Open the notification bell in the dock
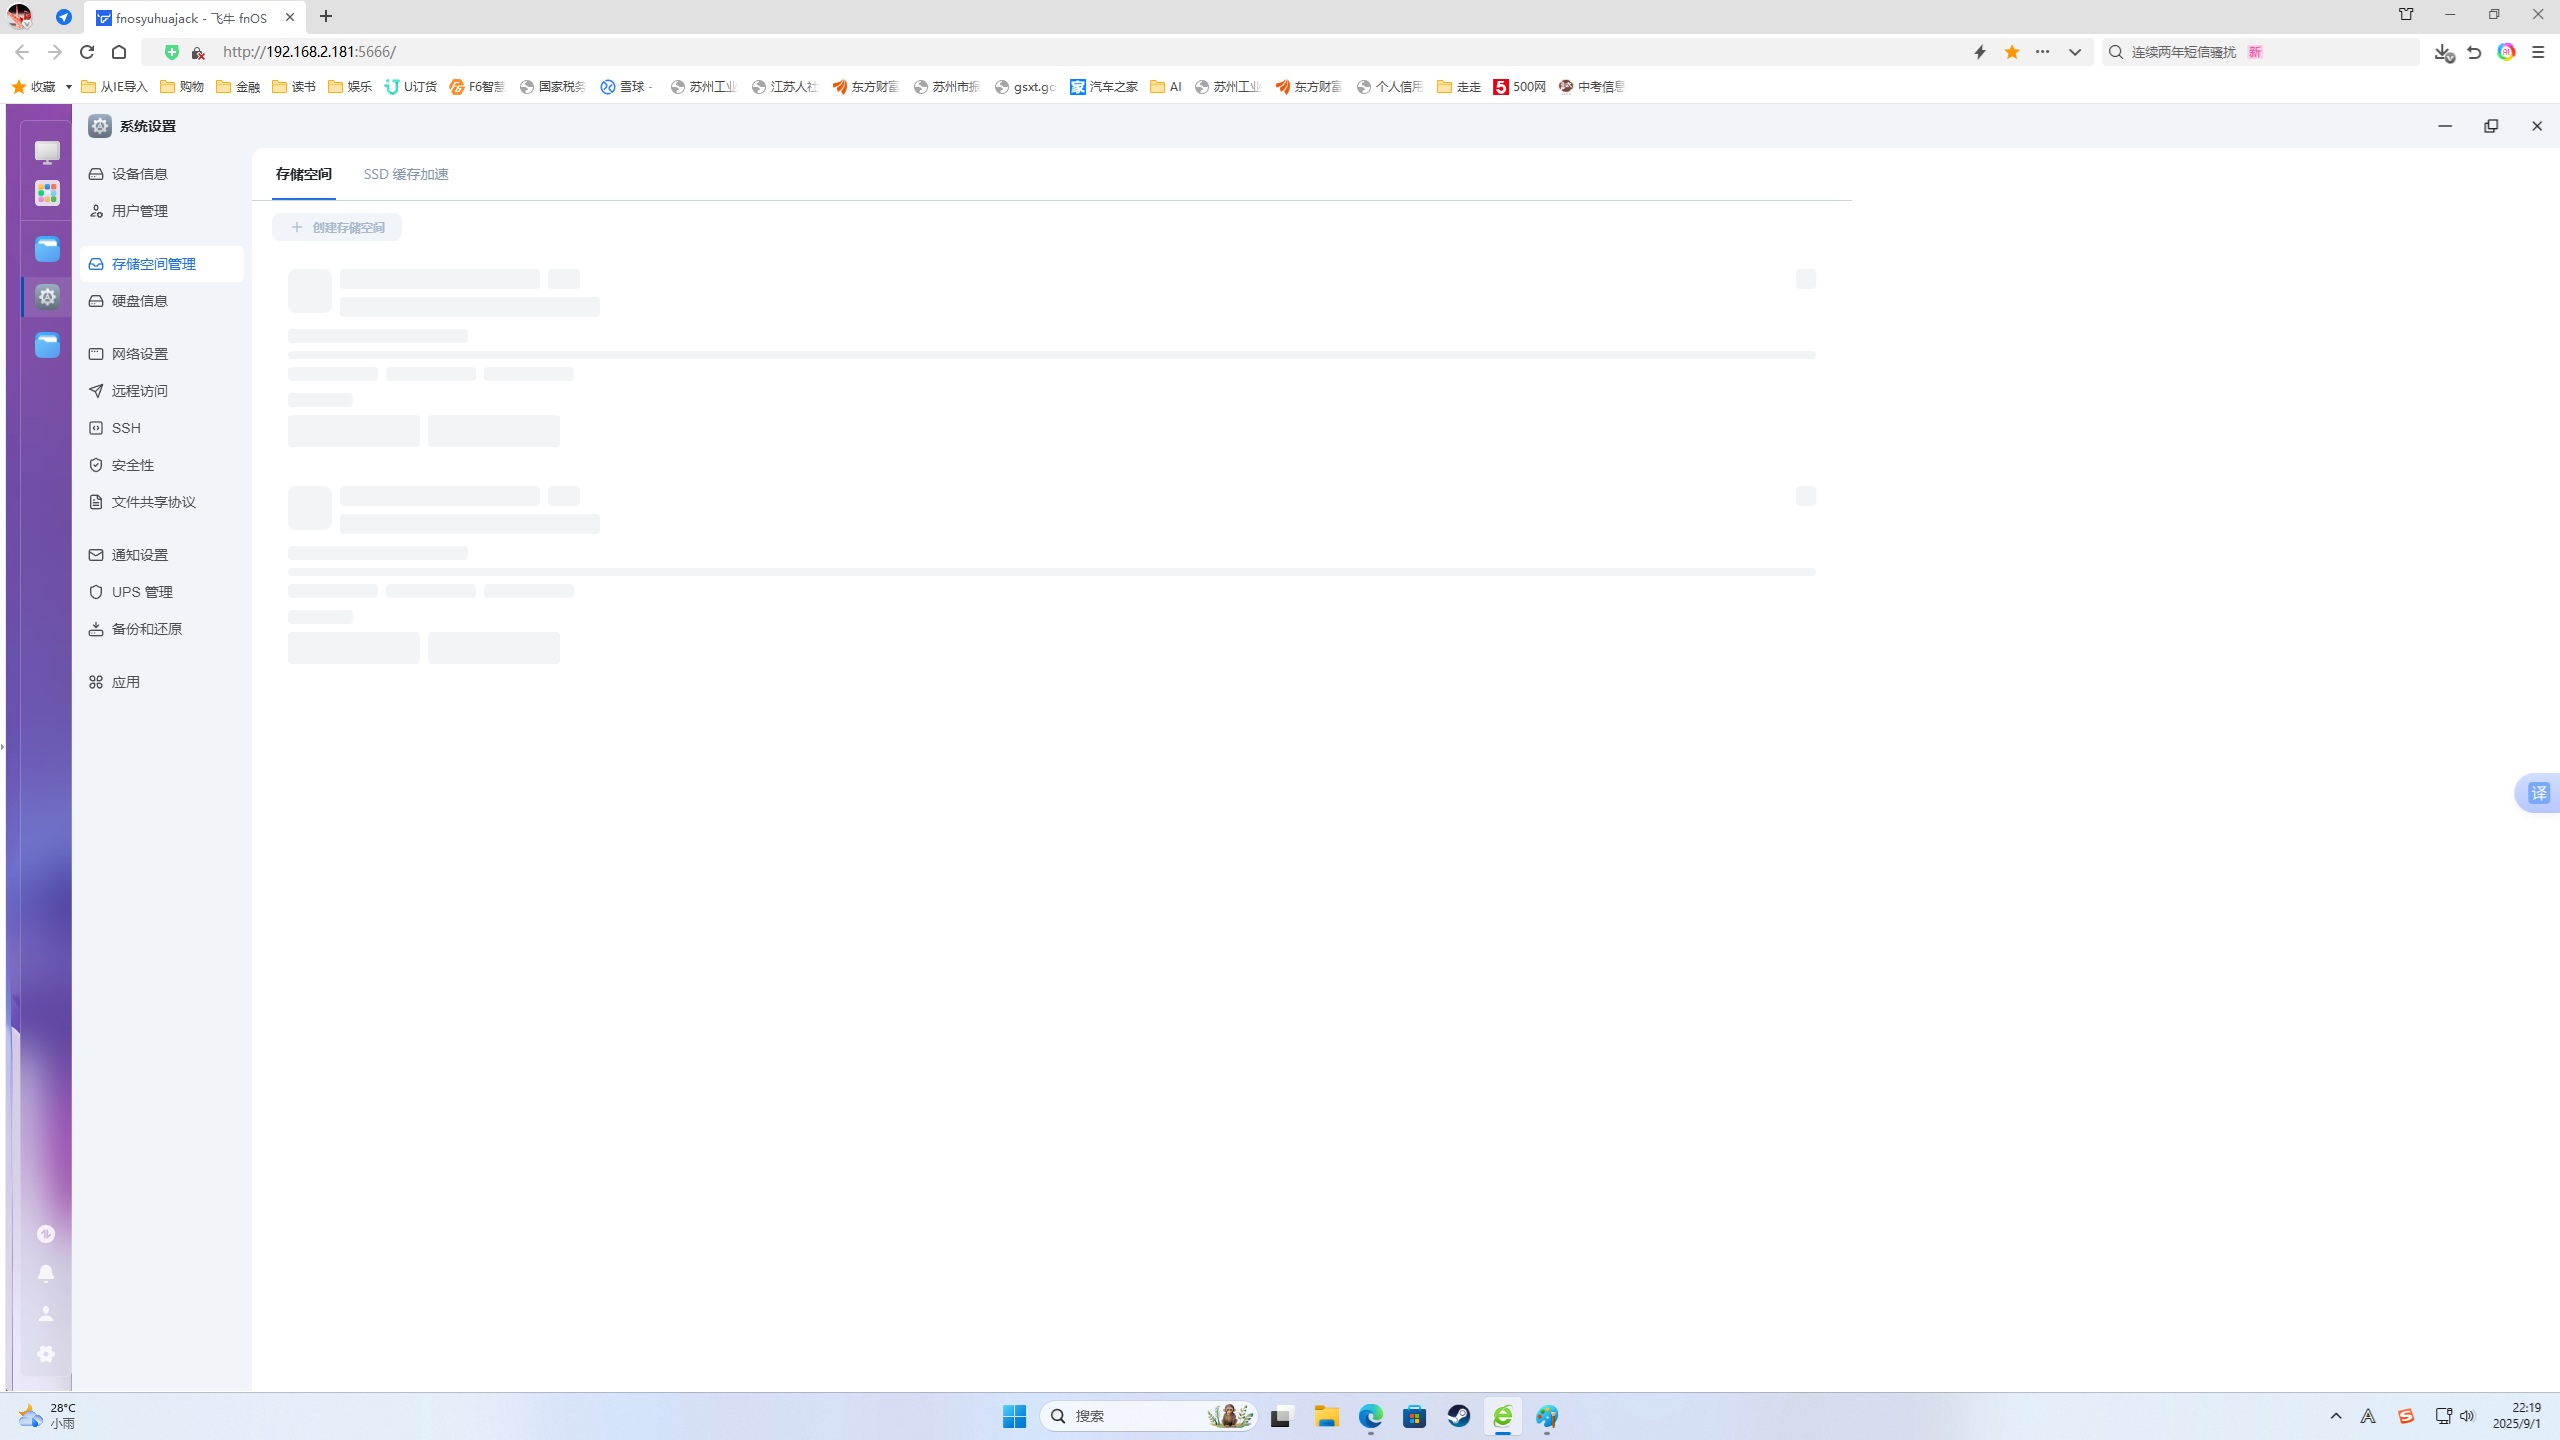 46,1273
